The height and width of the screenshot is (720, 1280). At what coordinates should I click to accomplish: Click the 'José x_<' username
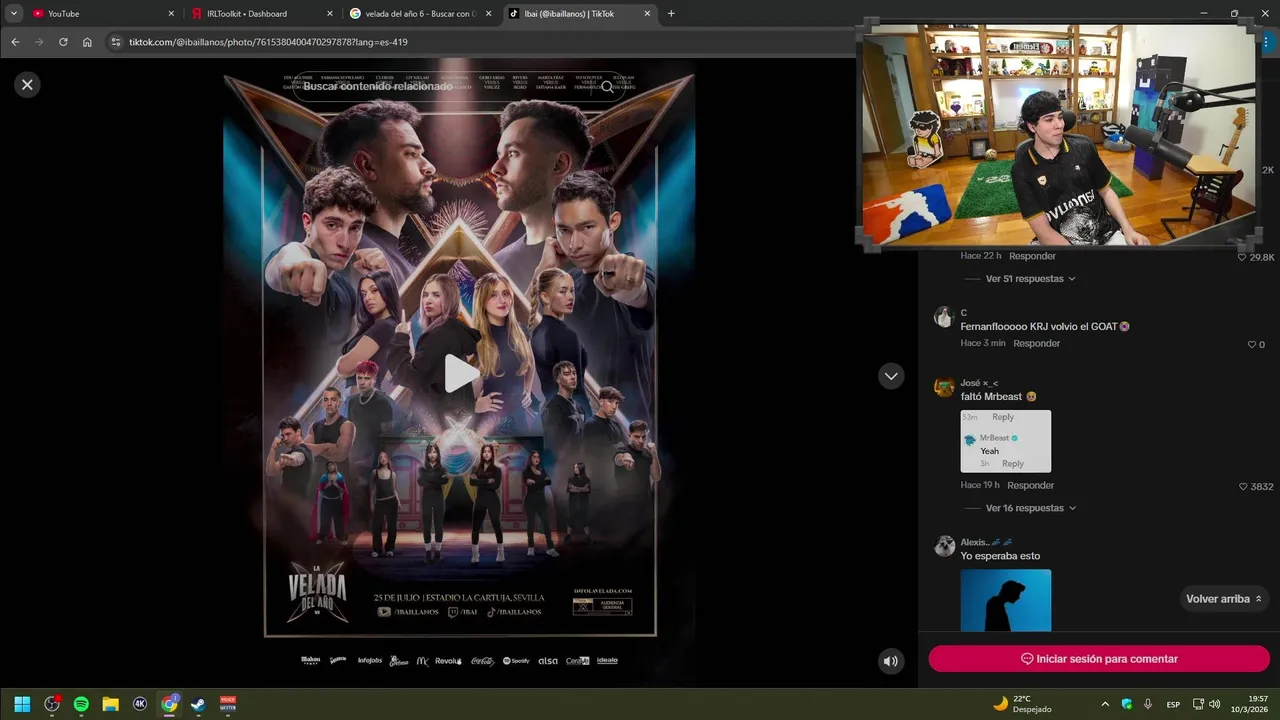point(979,383)
